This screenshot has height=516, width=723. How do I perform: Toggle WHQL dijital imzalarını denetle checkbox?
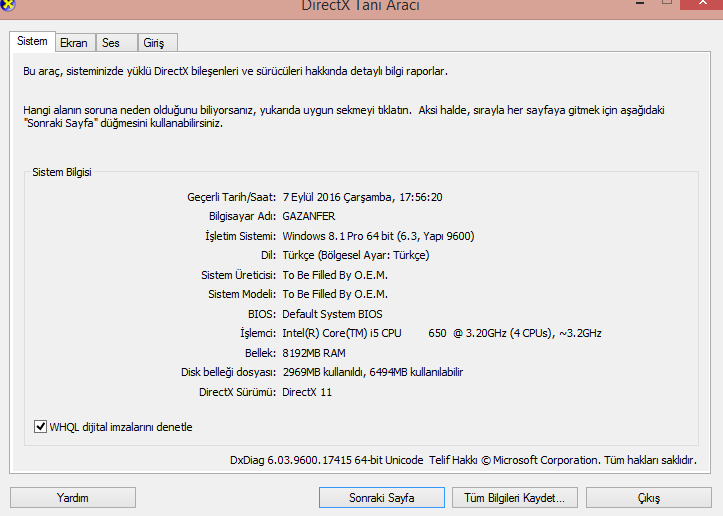(x=41, y=427)
